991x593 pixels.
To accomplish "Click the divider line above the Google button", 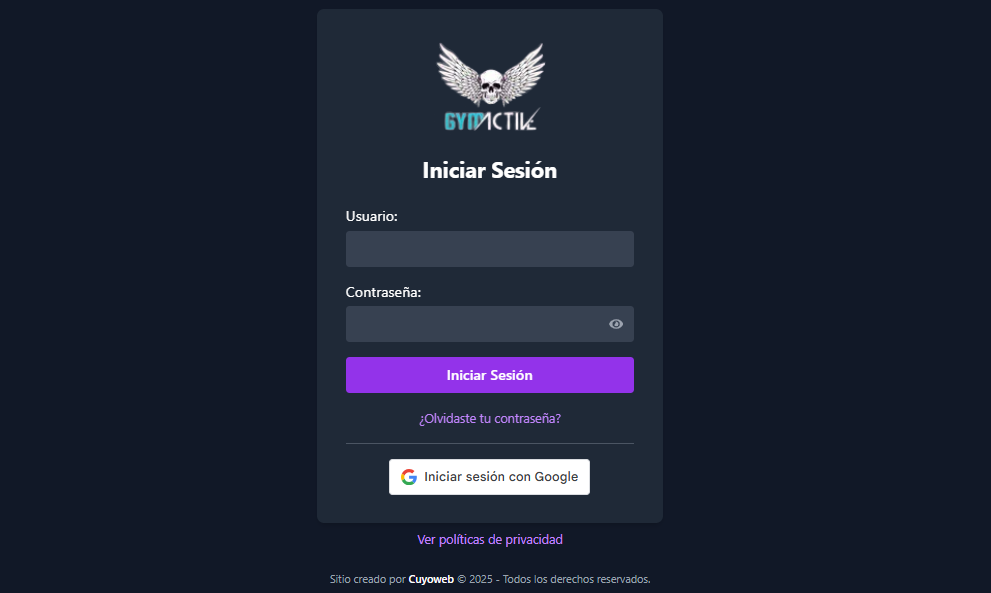I will pos(490,443).
